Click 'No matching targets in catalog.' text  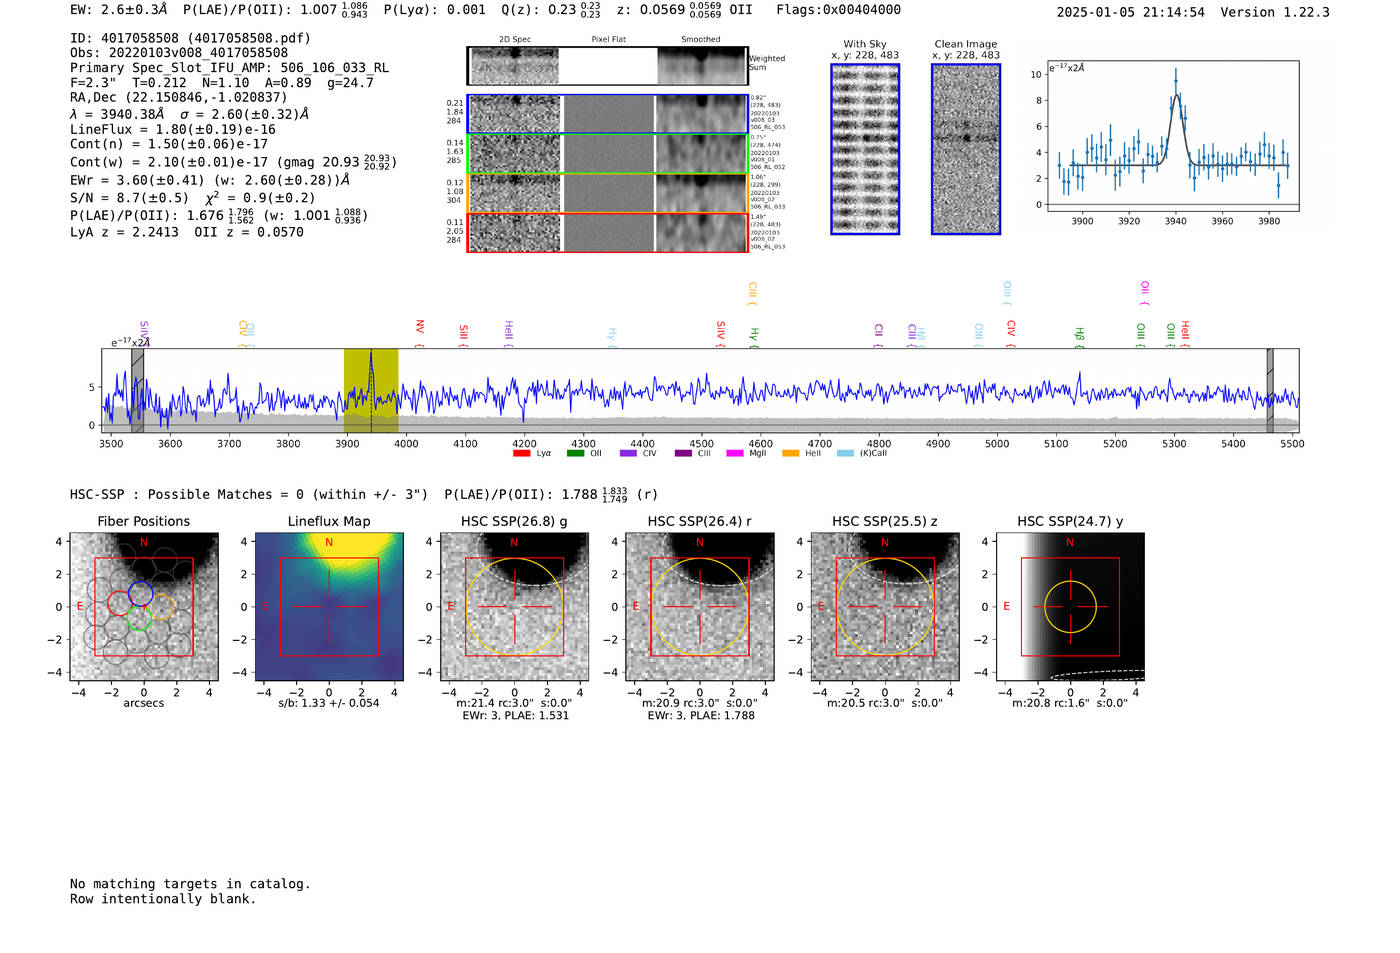coord(190,884)
